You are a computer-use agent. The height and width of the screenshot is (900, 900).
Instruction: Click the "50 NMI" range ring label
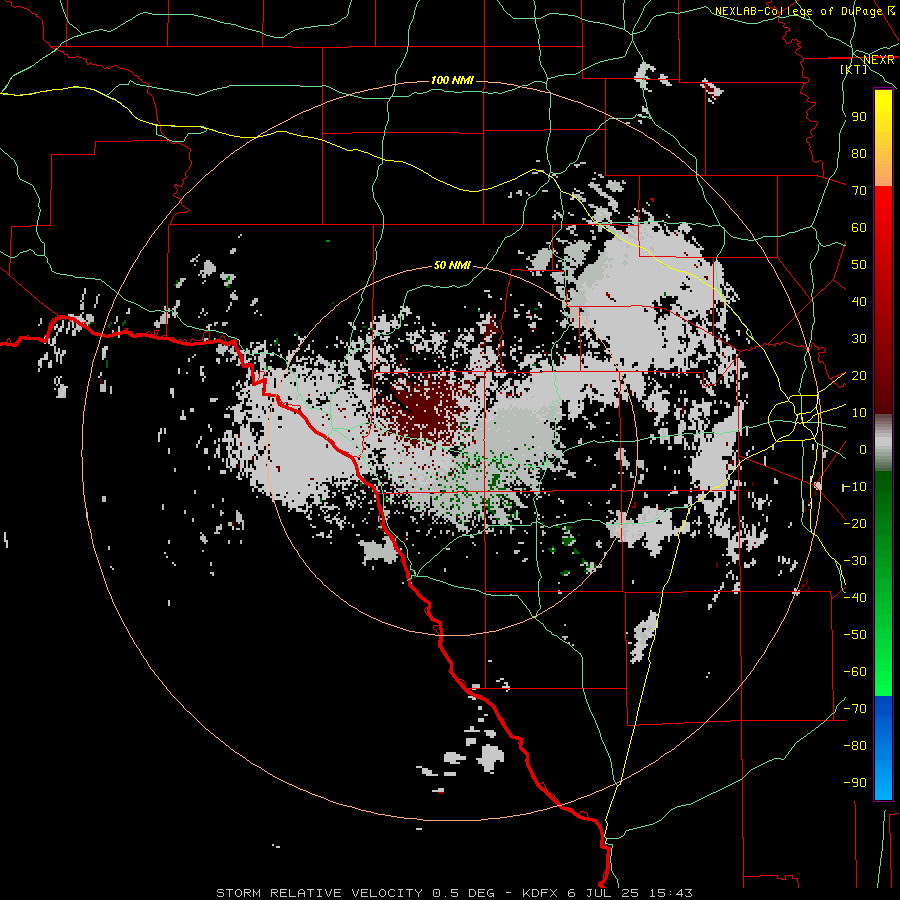tap(452, 265)
